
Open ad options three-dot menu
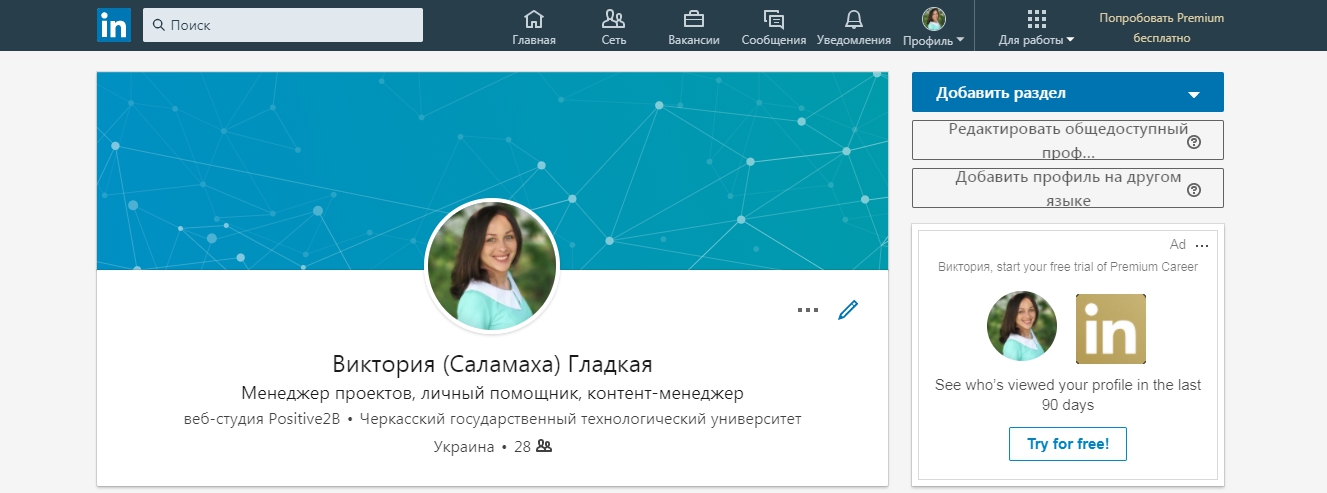tap(1202, 246)
